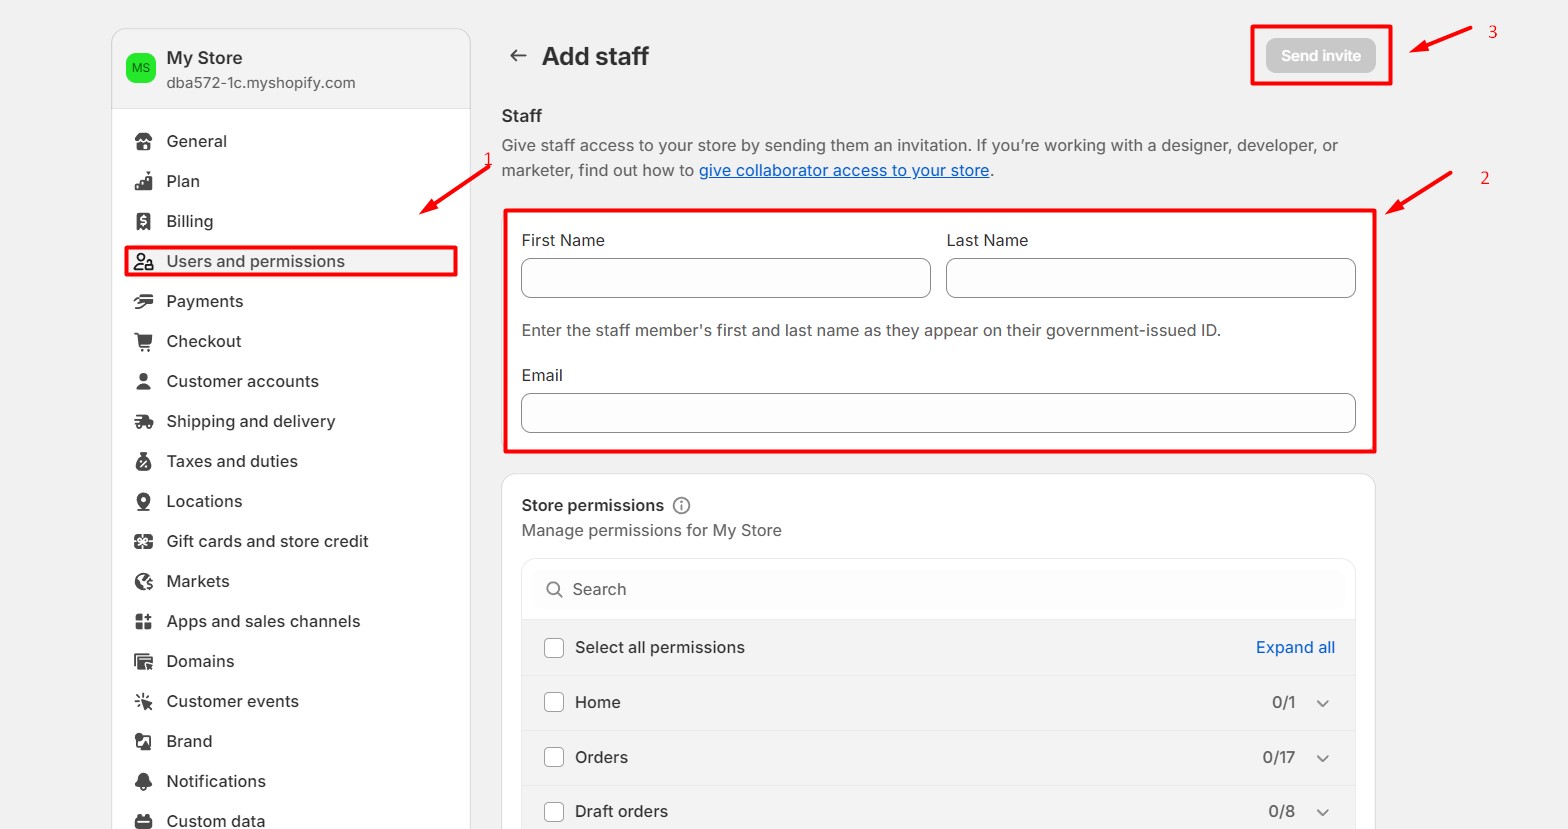Focus the Last Name input field
Screen dimensions: 1568x829
(x=1151, y=278)
